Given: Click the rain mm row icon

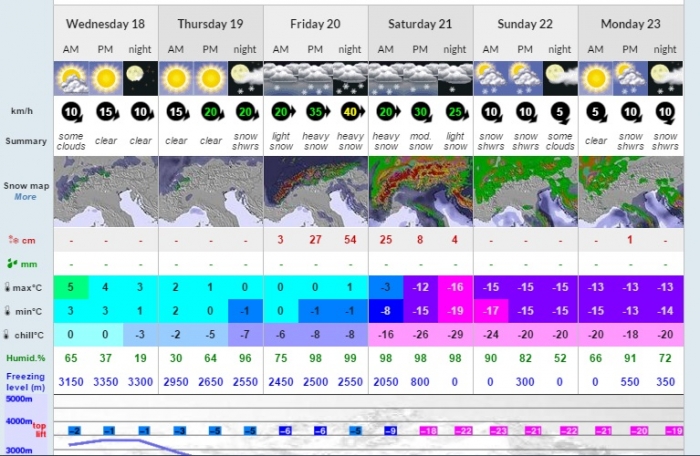Looking at the screenshot, I should click(x=14, y=265).
